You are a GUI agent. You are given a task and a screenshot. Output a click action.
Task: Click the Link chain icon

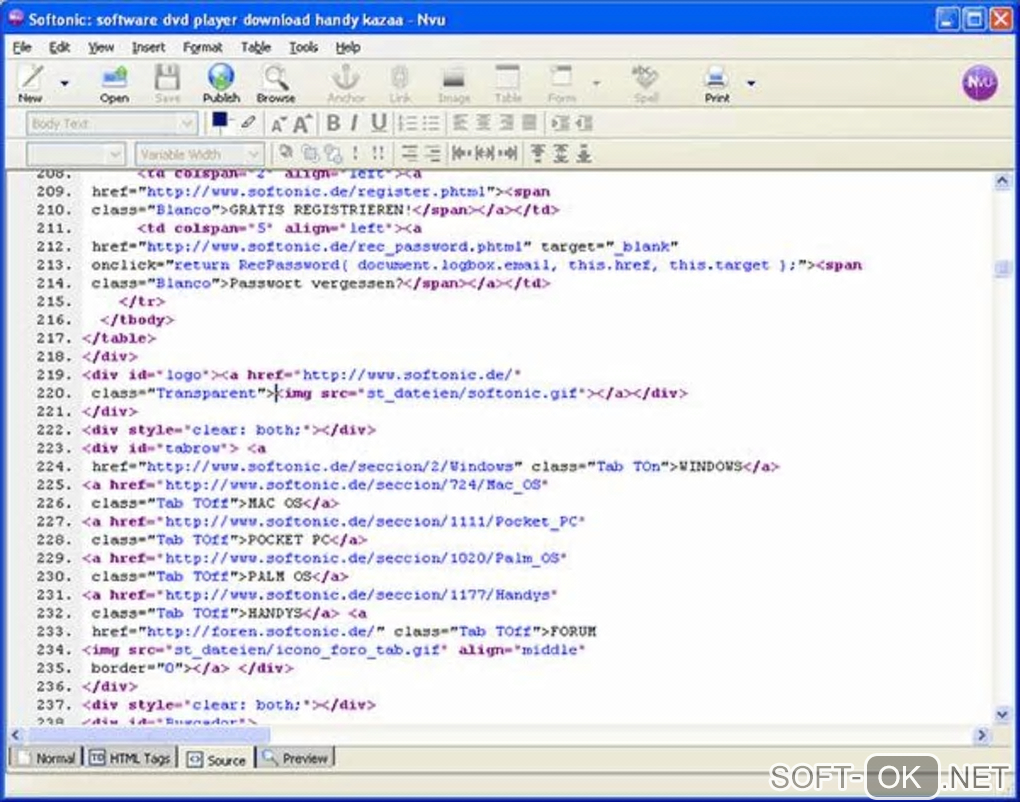point(400,83)
